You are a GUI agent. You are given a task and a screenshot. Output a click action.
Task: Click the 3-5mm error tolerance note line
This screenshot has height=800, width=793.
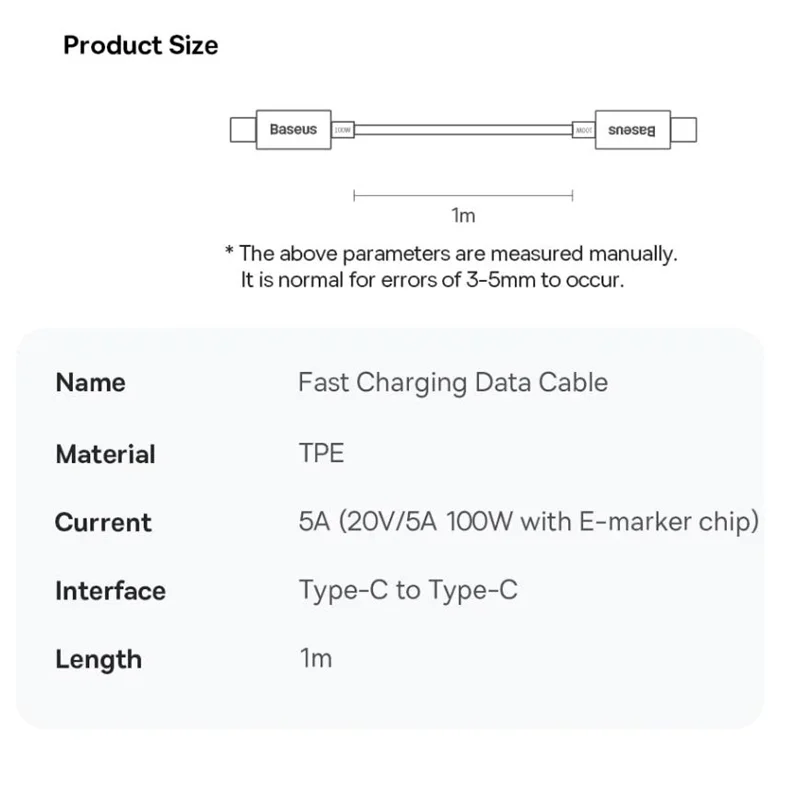432,280
